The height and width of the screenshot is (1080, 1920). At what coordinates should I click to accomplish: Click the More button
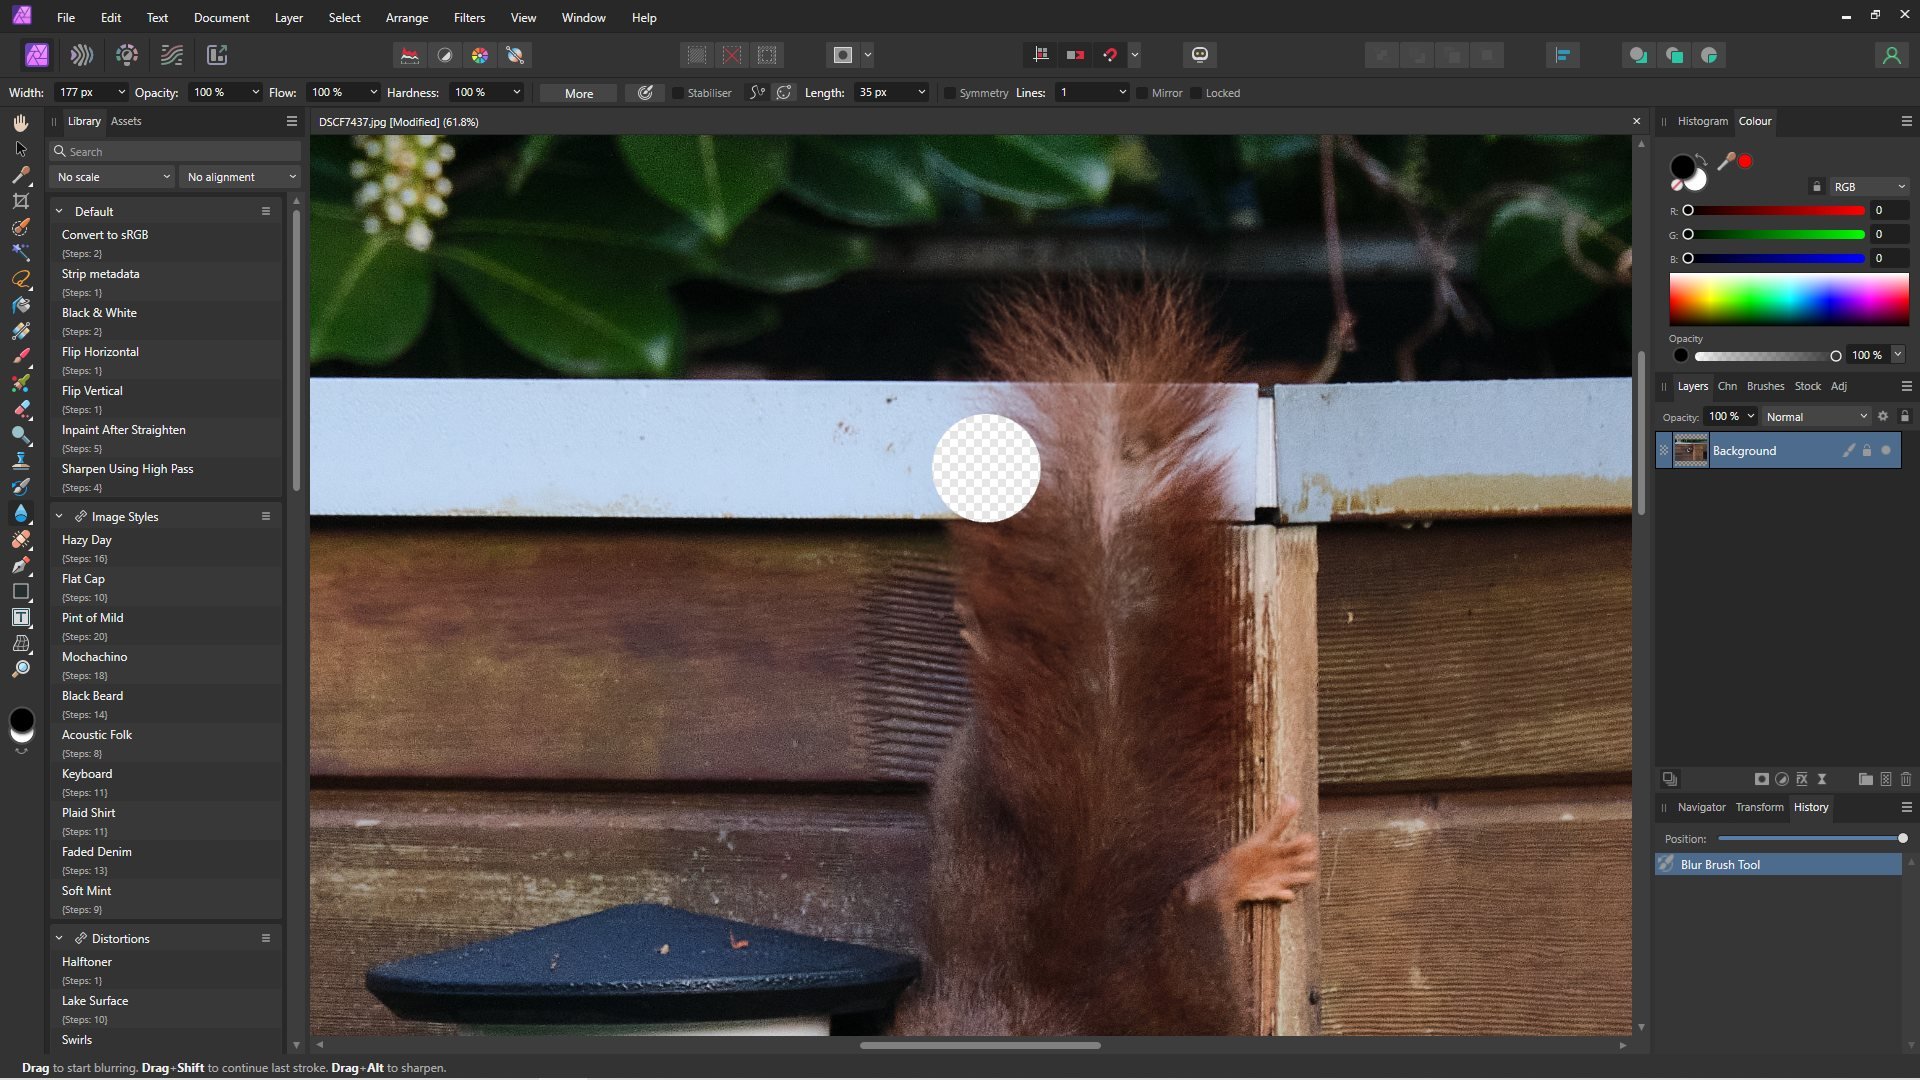(578, 93)
